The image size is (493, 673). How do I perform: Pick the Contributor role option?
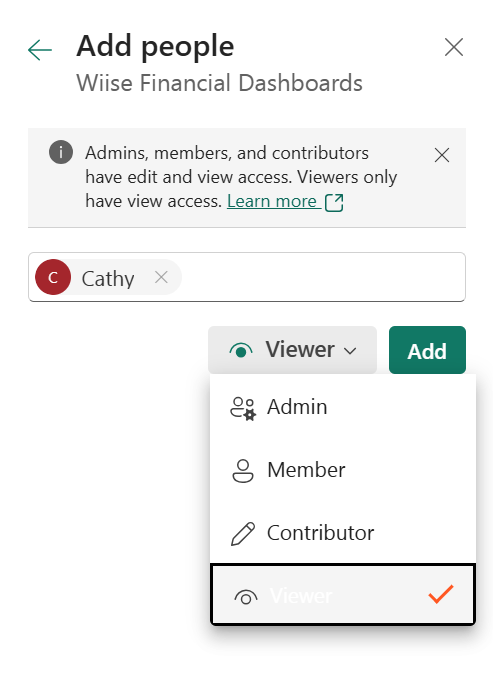click(x=343, y=533)
